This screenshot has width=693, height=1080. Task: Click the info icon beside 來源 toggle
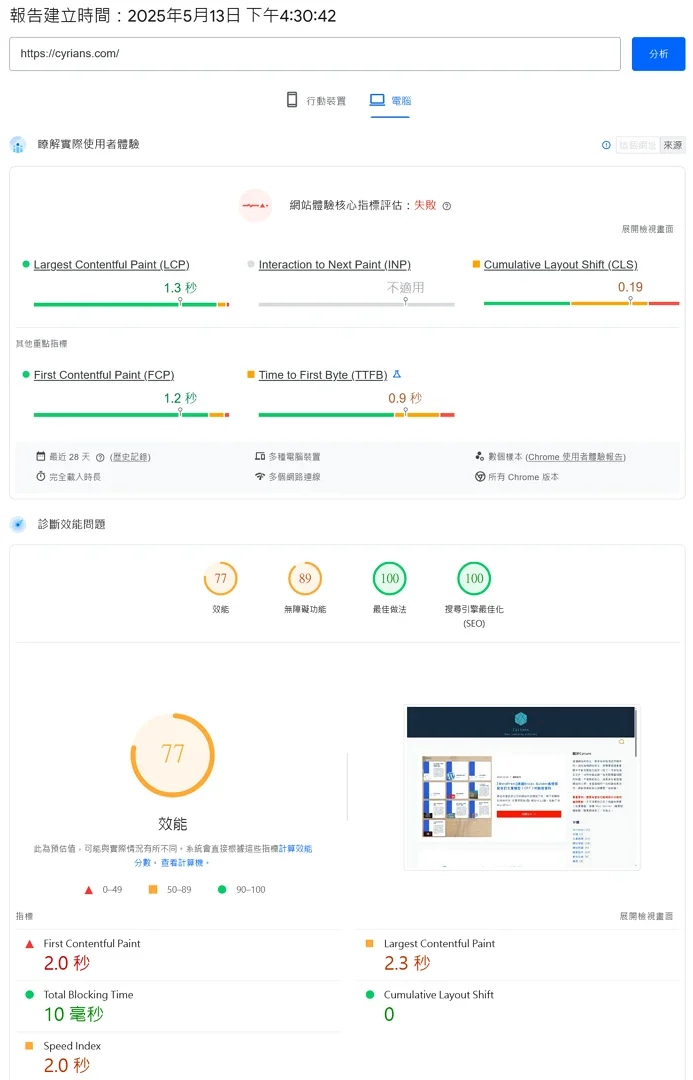coord(606,145)
